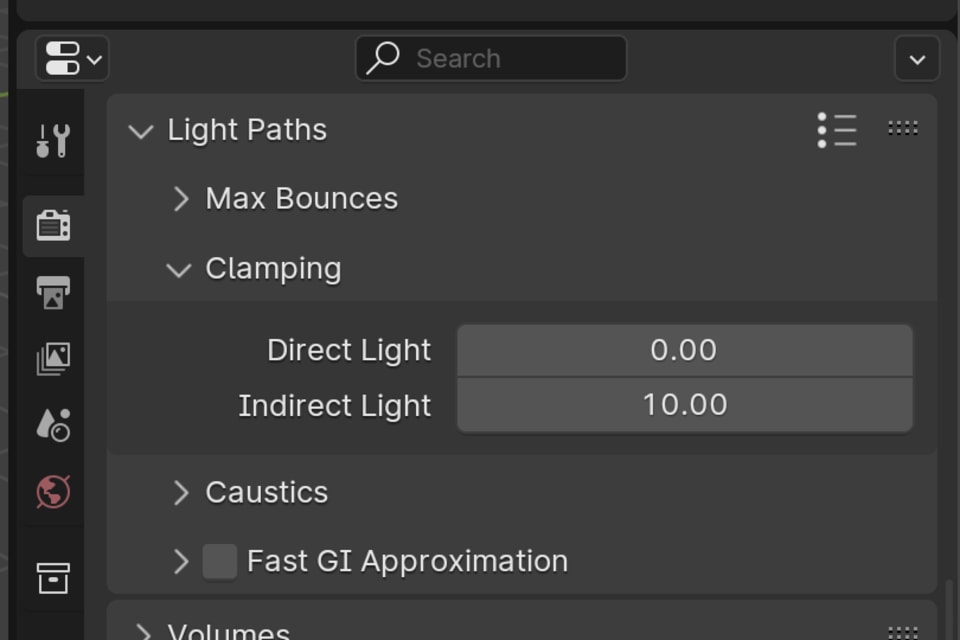This screenshot has width=960, height=640.
Task: Select the Render properties tab
Action: (53, 225)
